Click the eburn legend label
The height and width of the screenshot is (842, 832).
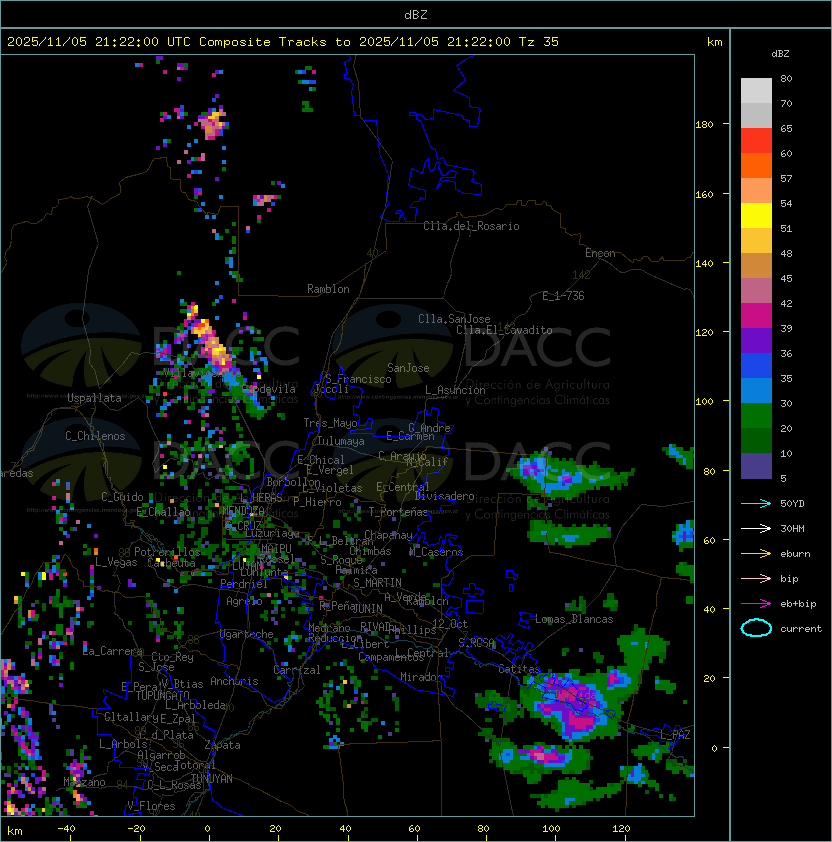click(x=795, y=554)
